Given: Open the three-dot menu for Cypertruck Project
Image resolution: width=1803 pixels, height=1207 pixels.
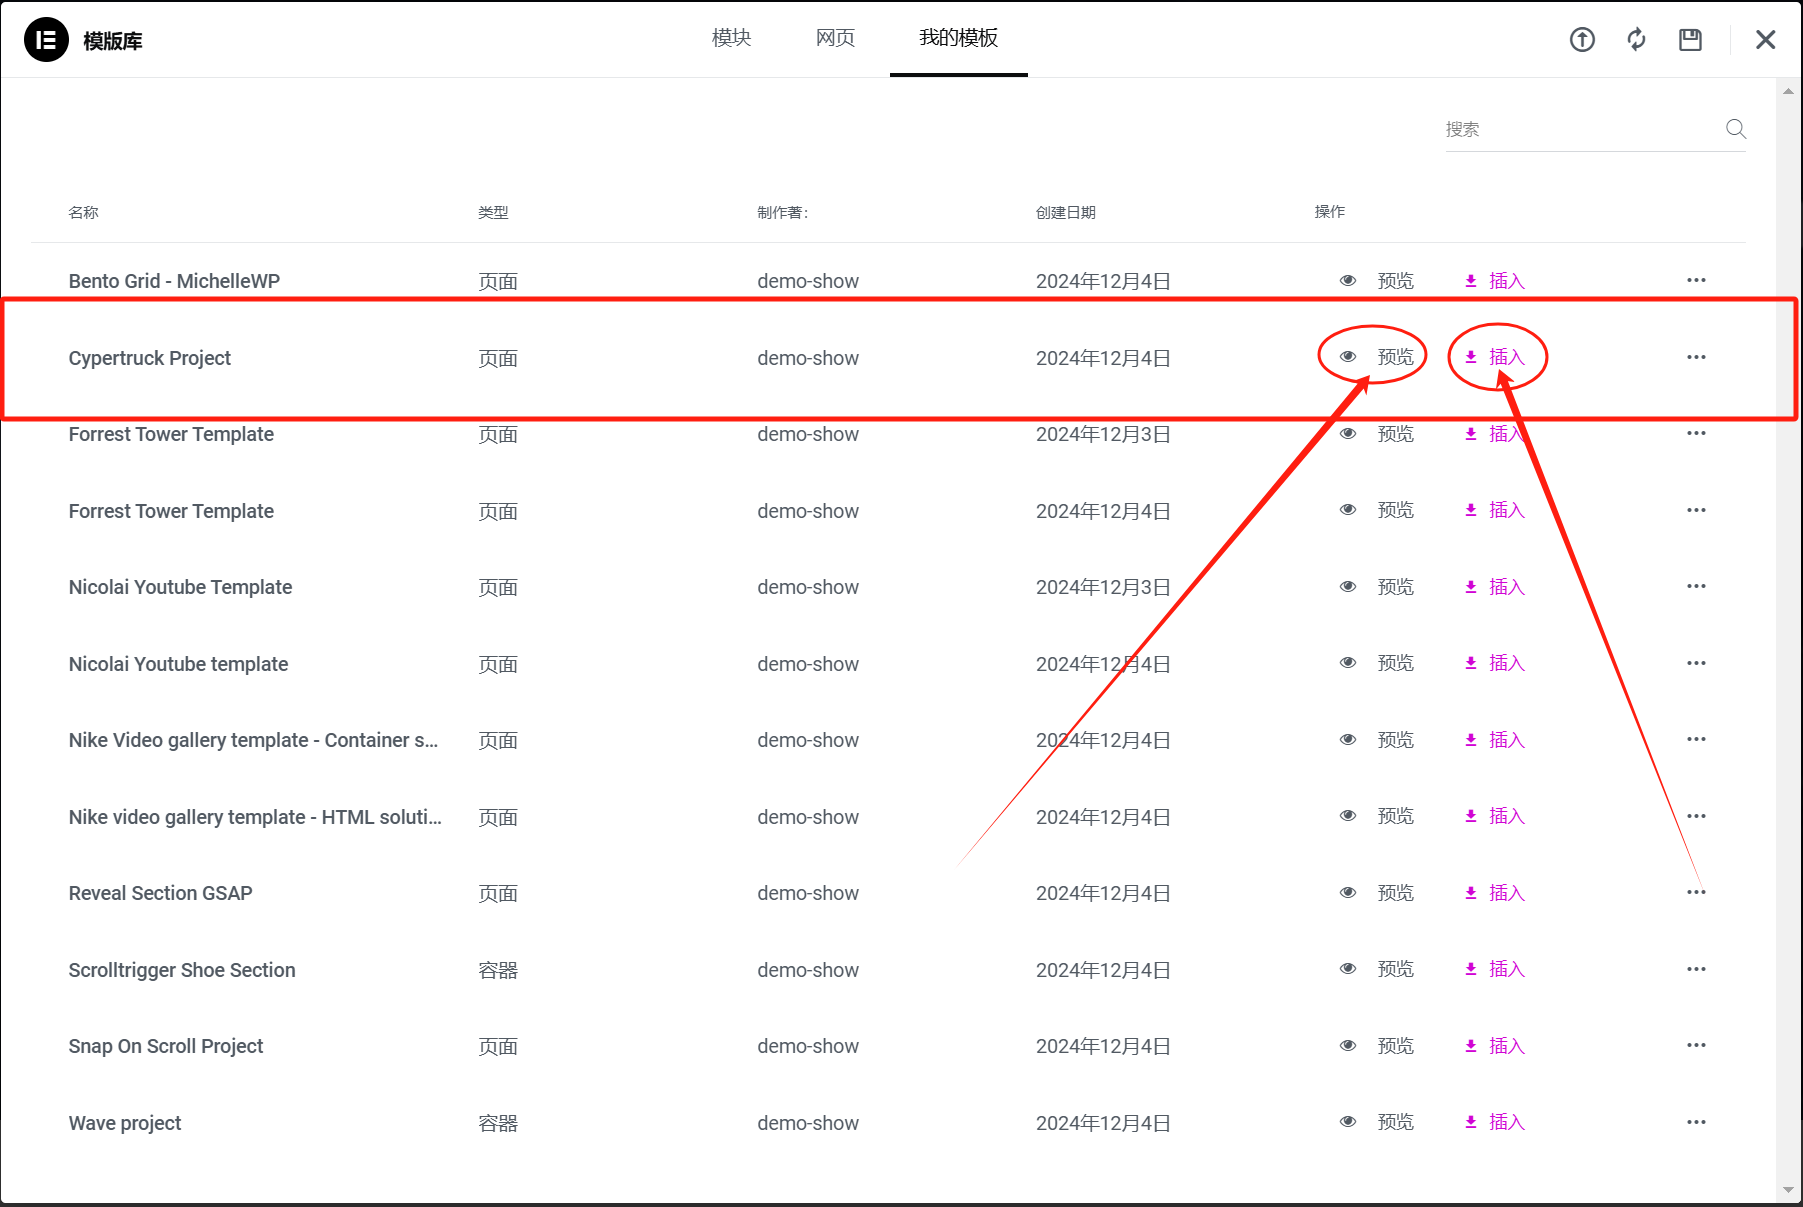Looking at the screenshot, I should (x=1696, y=357).
